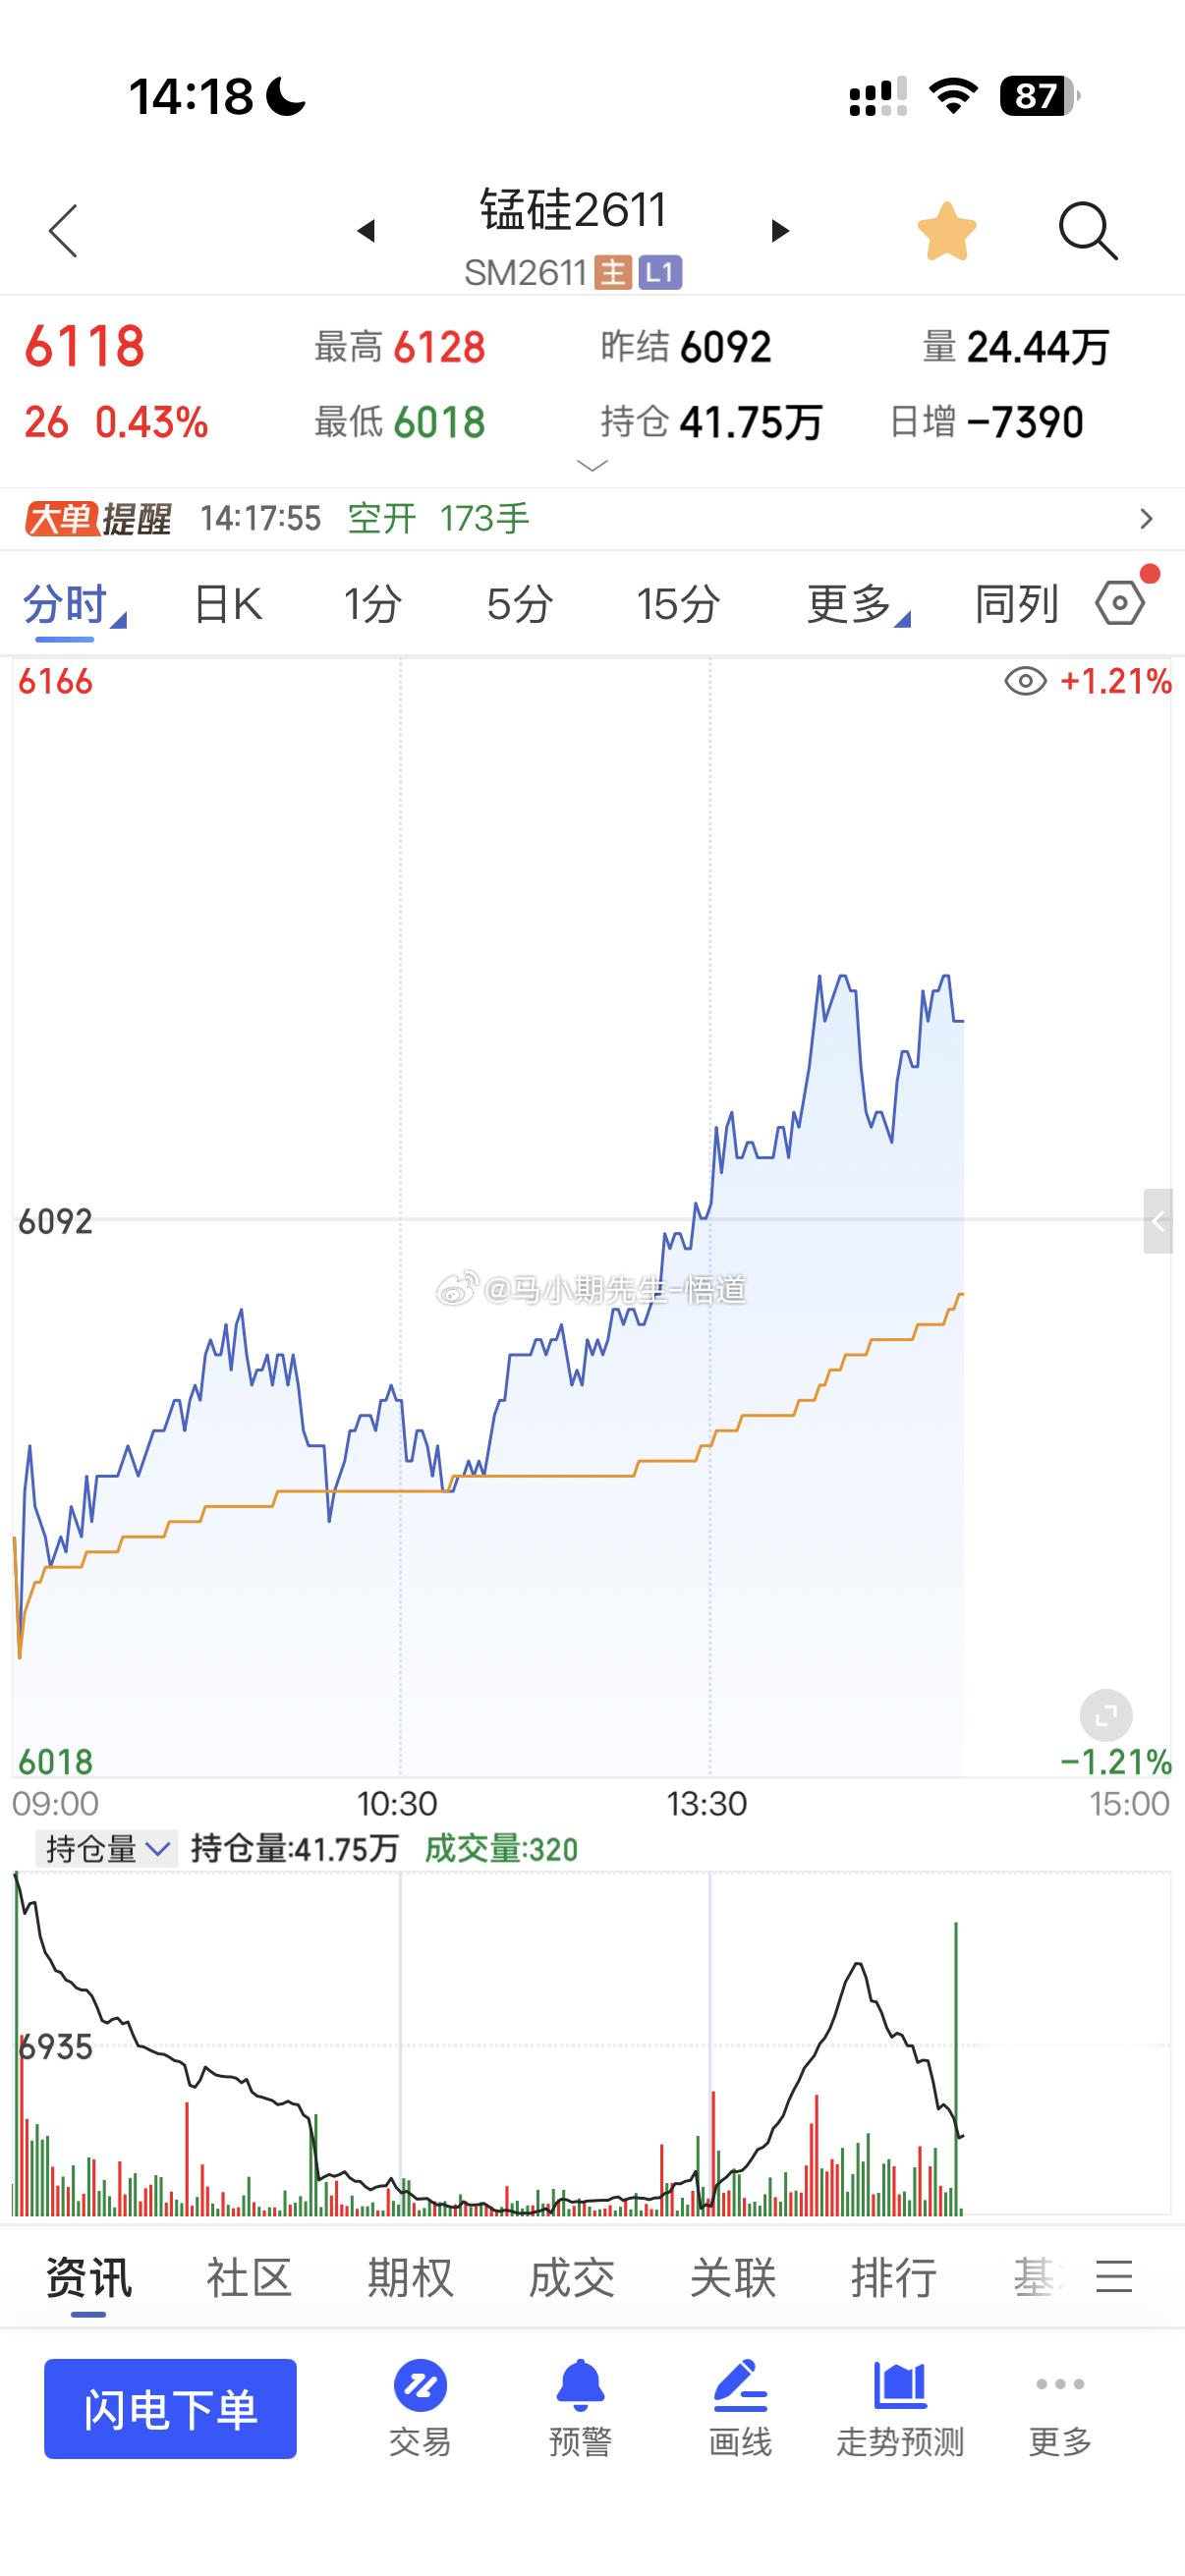This screenshot has width=1185, height=2576.
Task: Open the 大单提醒 large order alert row
Action: tap(592, 519)
